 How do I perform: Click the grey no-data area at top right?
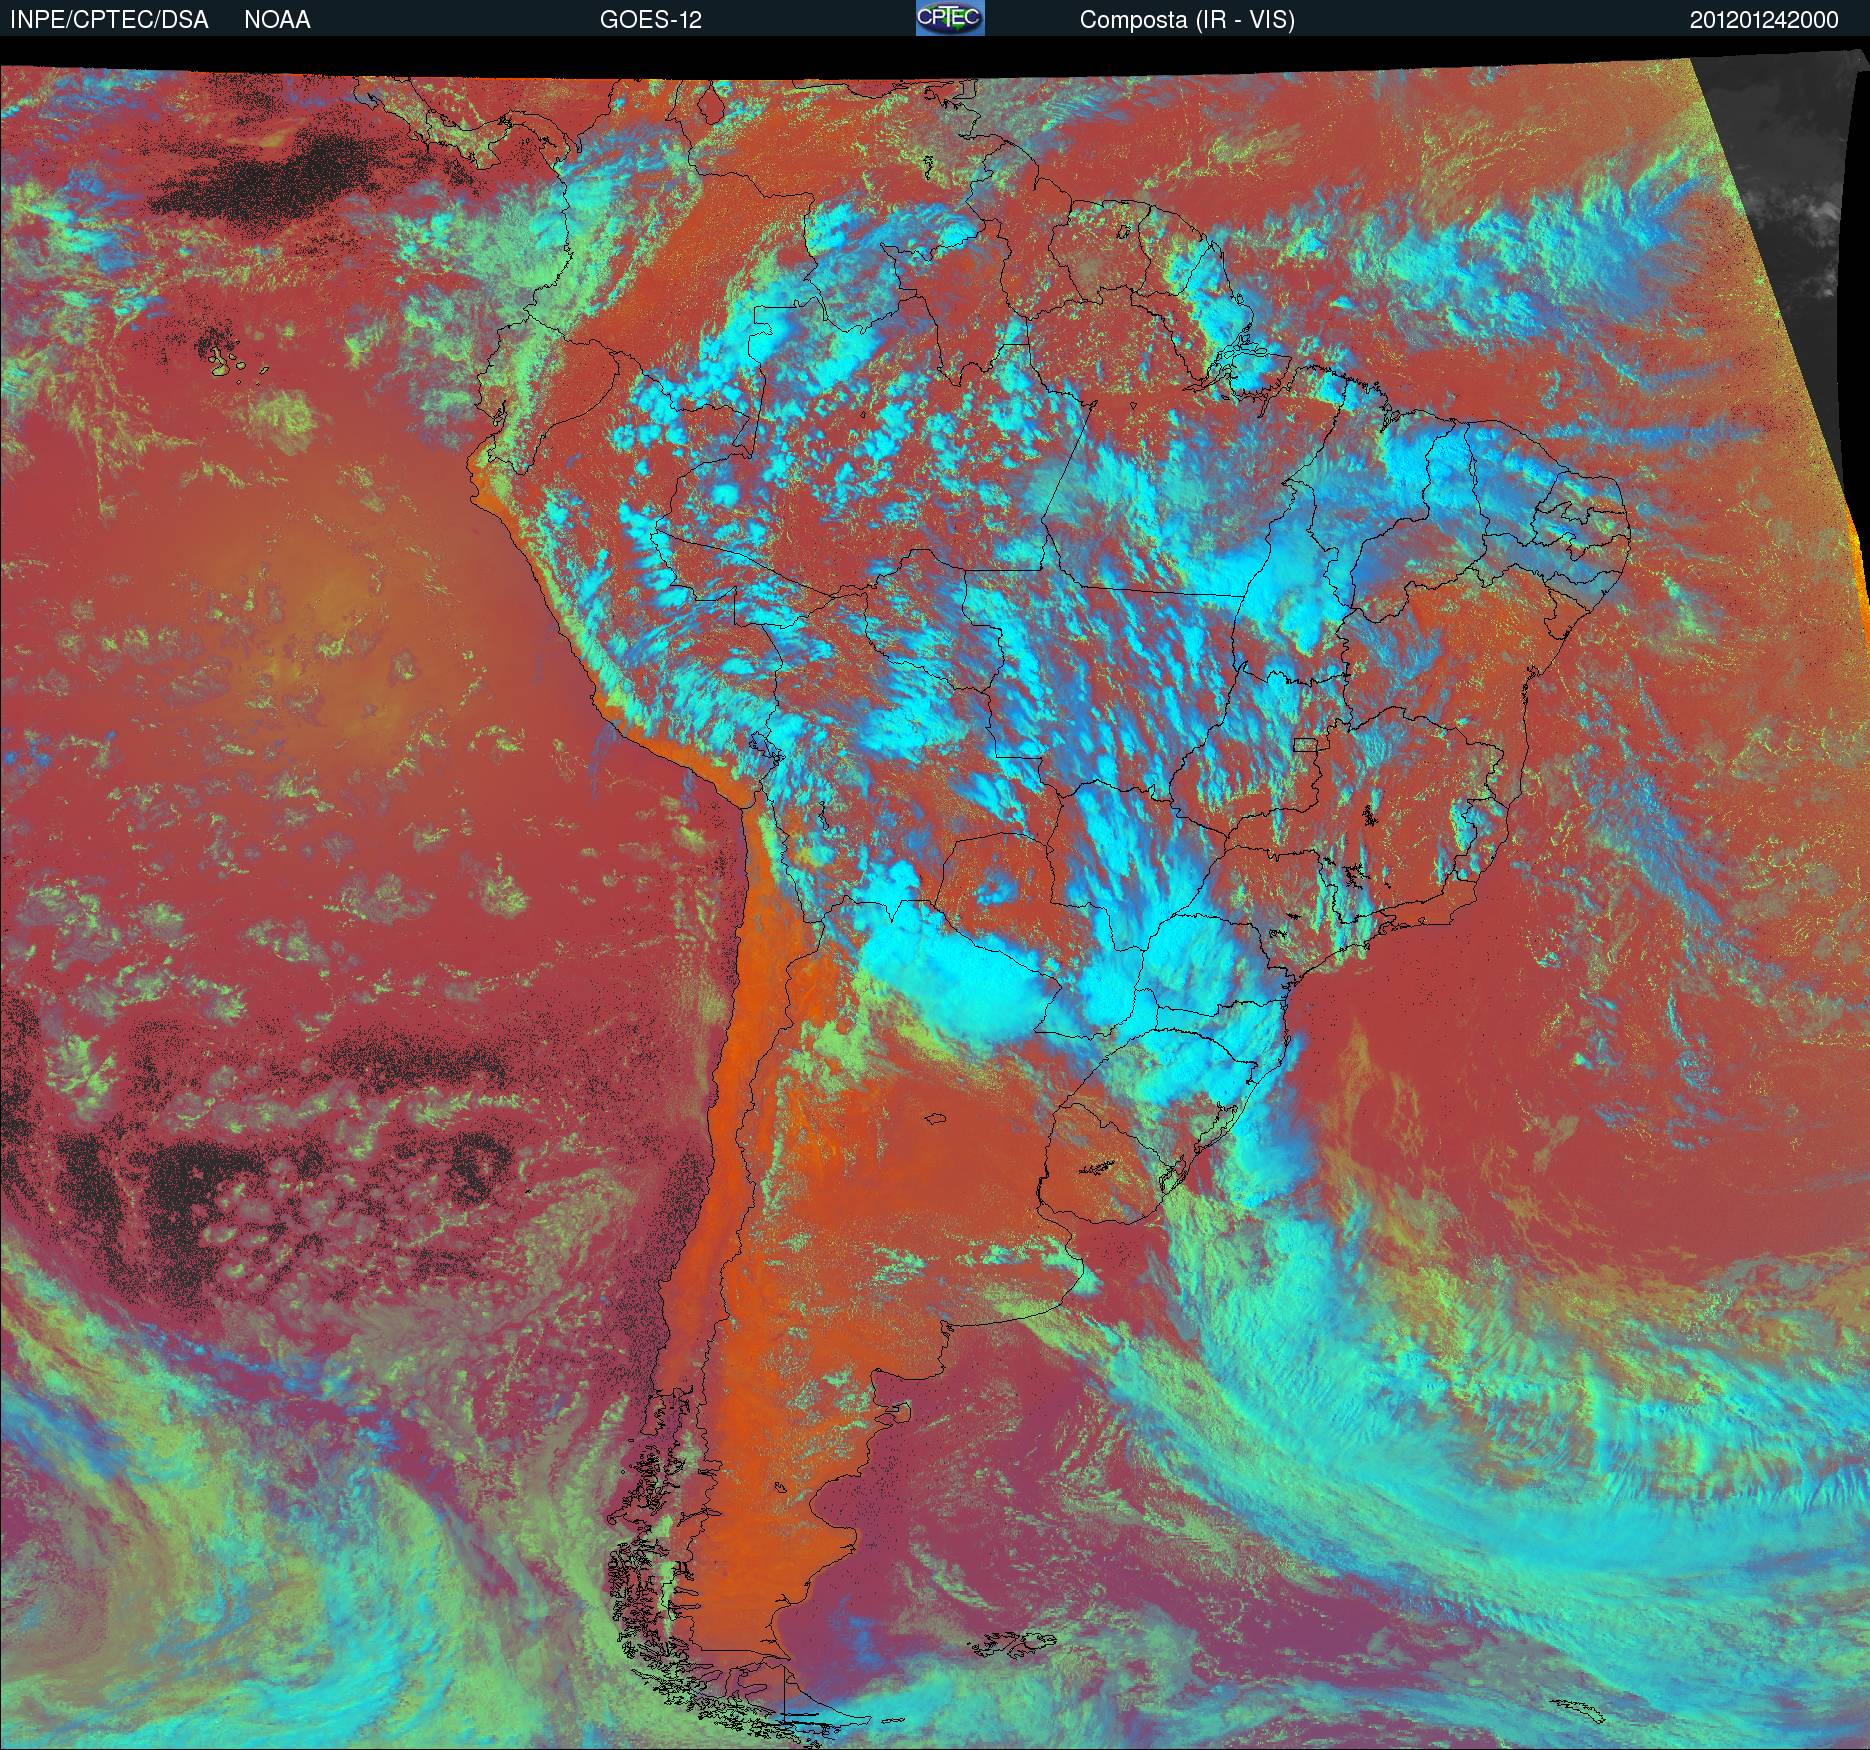pos(1790,200)
